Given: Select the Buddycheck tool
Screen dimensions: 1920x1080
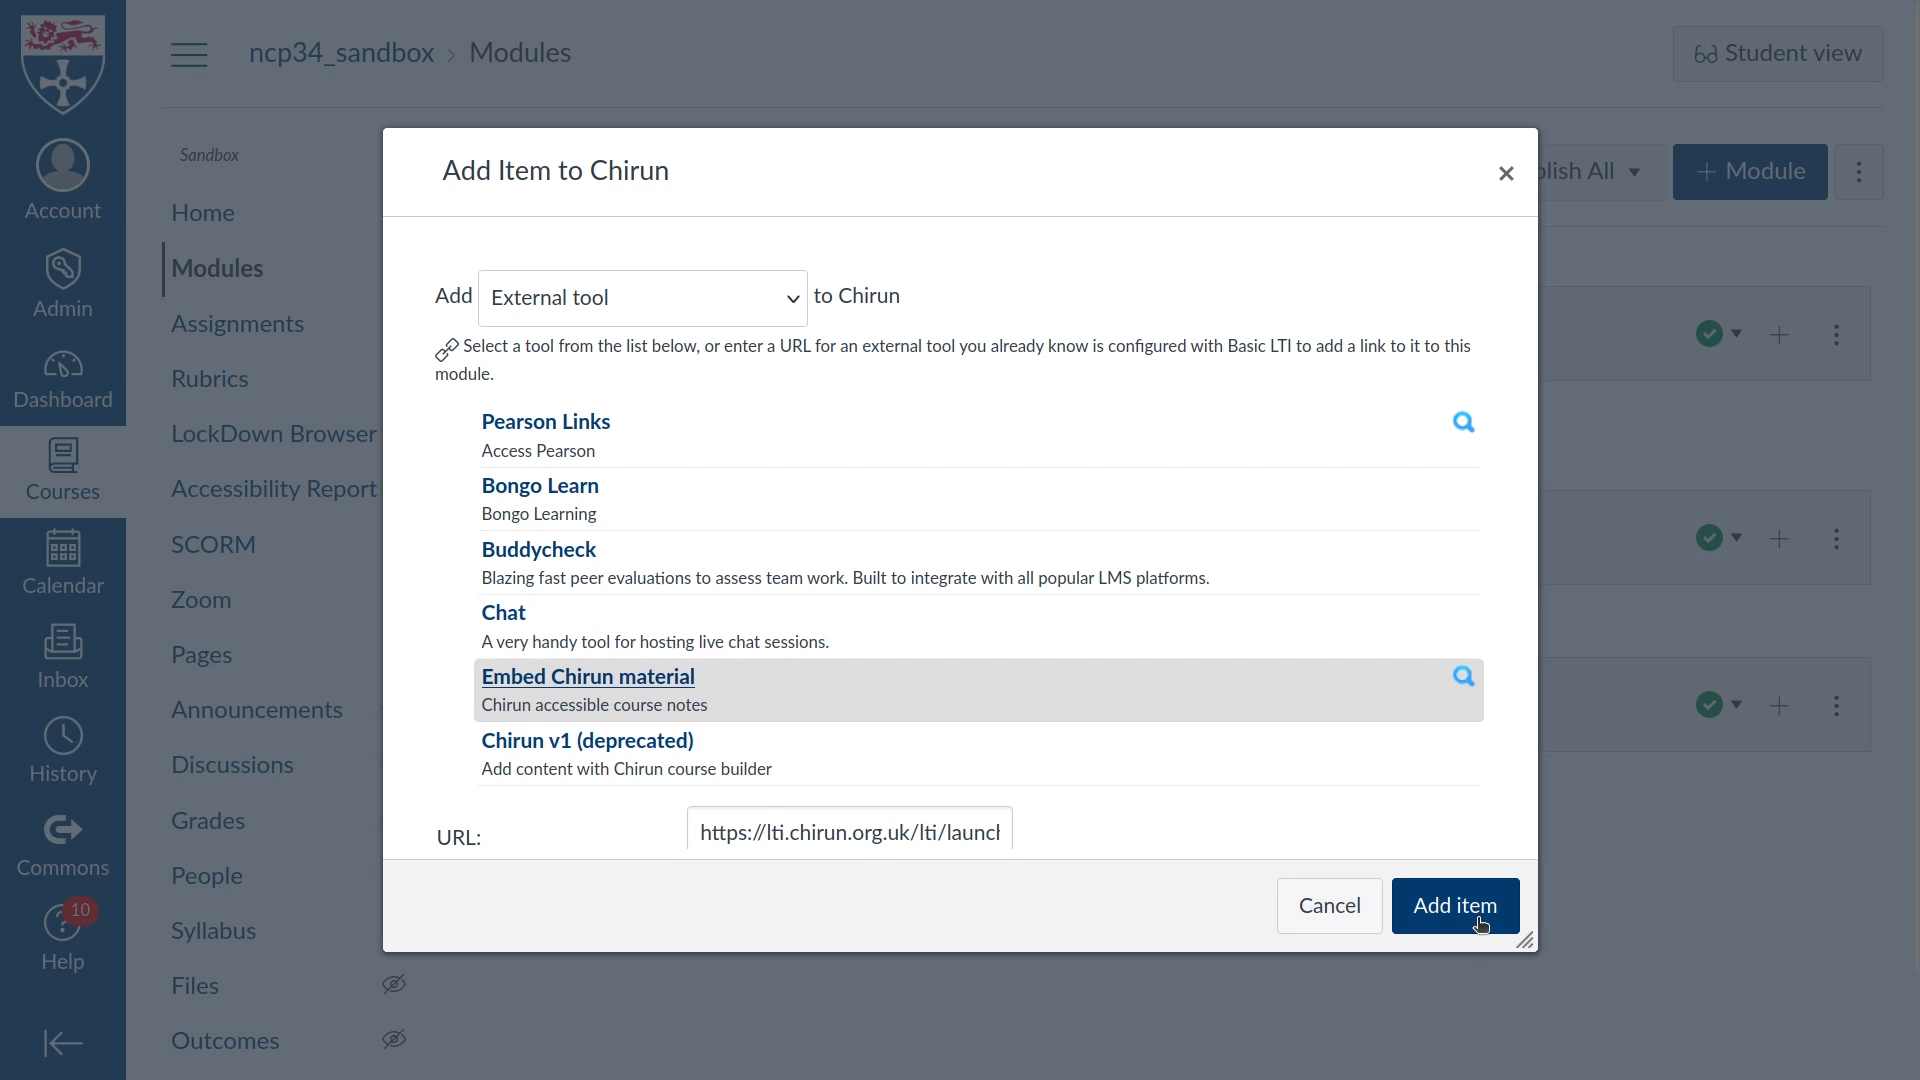Looking at the screenshot, I should pyautogui.click(x=538, y=550).
